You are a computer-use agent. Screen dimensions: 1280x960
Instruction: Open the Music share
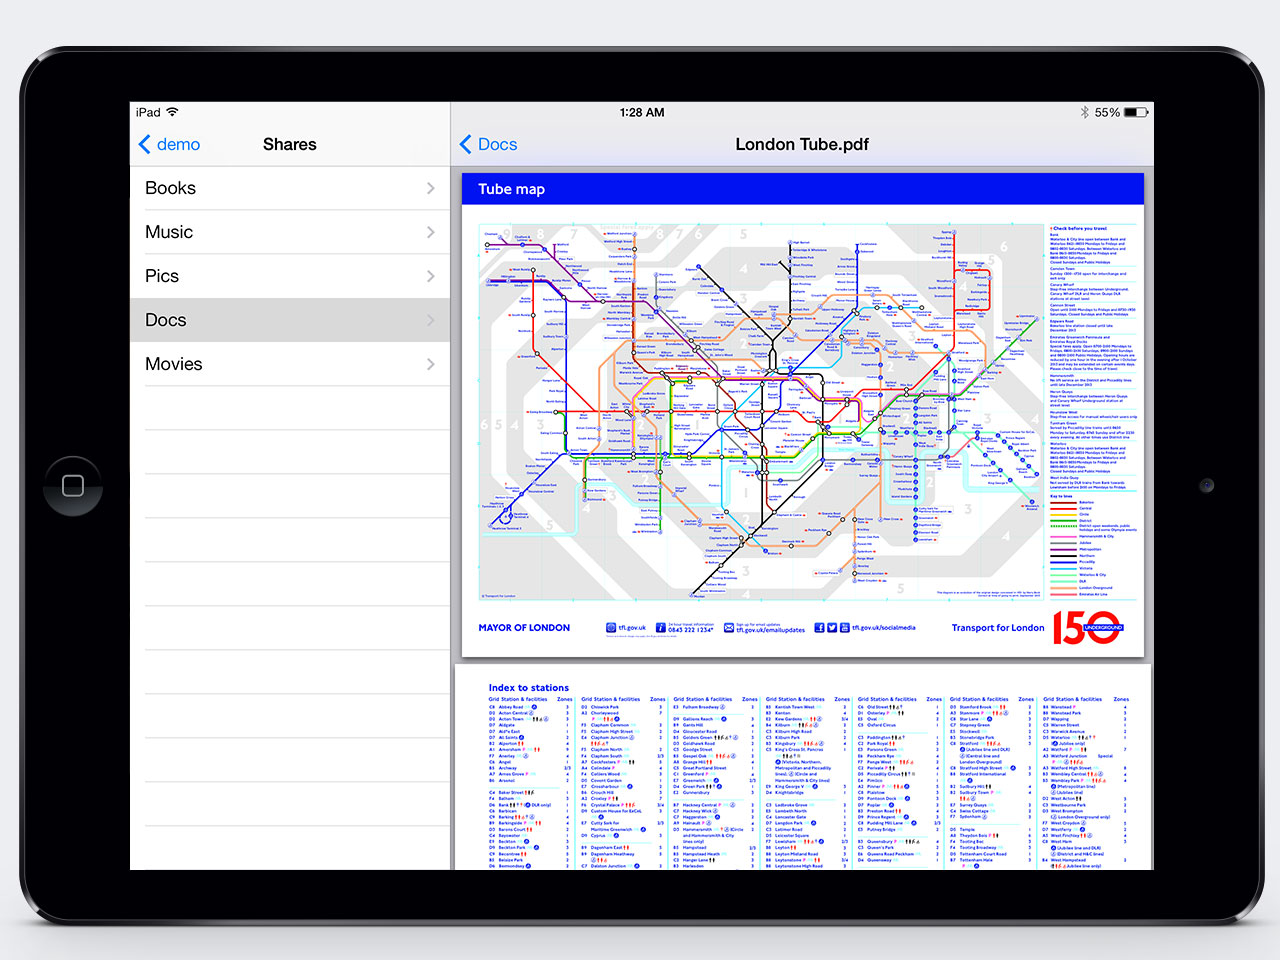290,232
